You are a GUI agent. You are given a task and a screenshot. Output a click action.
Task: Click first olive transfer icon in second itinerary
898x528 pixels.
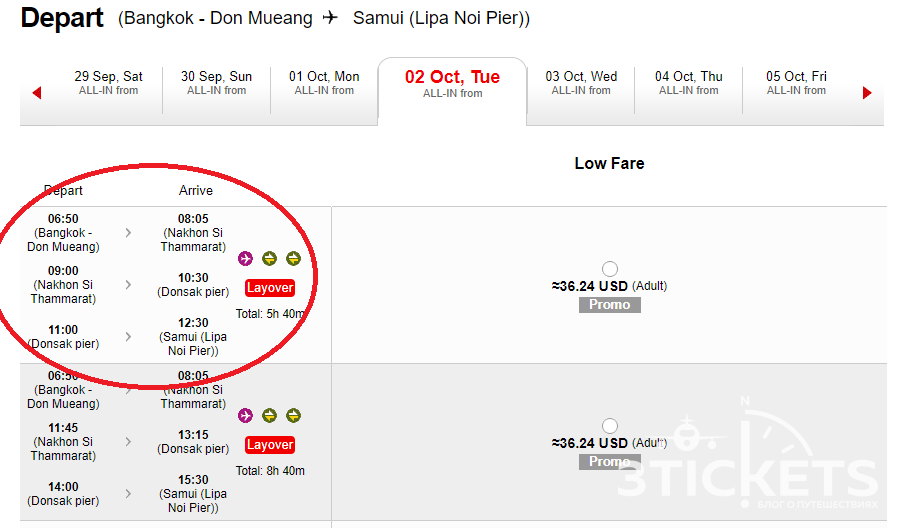[x=269, y=415]
